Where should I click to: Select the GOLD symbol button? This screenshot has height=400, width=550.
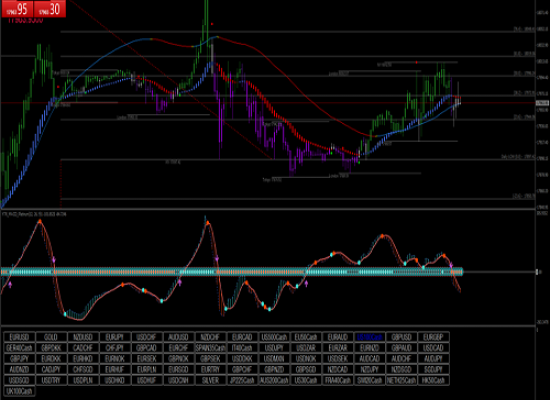51,337
